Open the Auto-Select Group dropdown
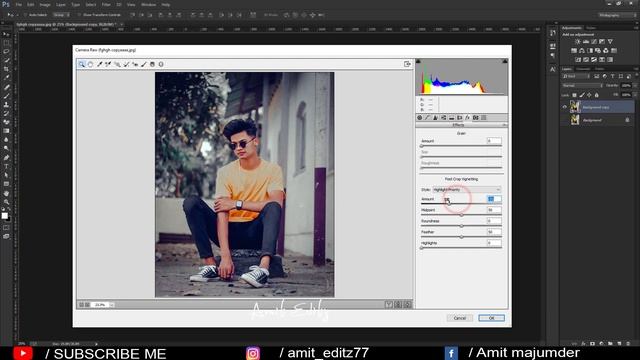640x360 pixels. coord(61,15)
